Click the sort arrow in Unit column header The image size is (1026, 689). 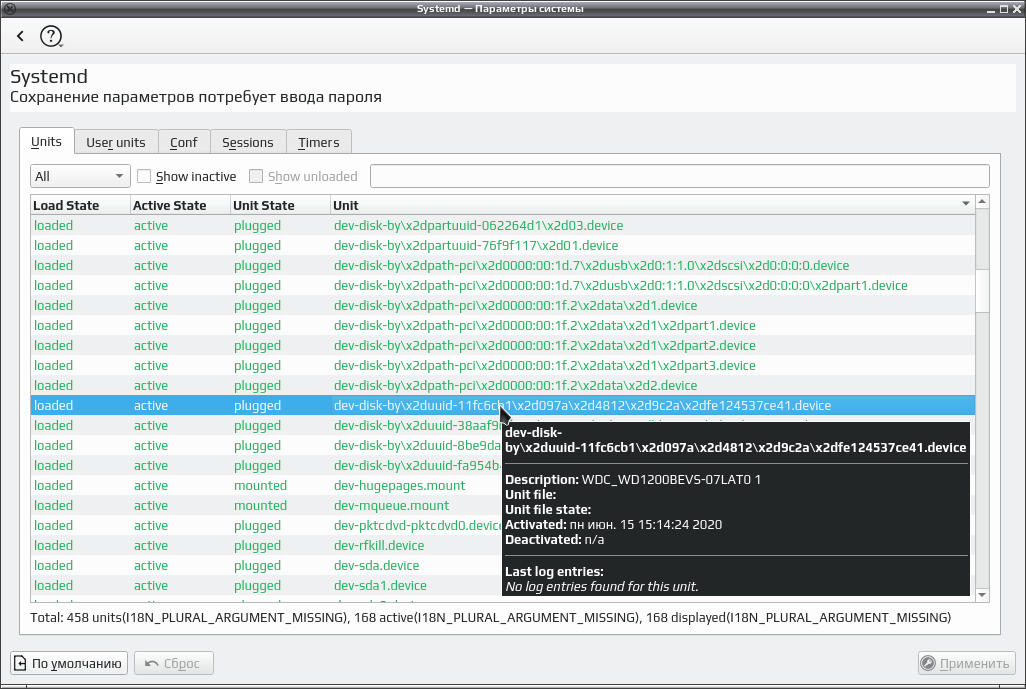(966, 203)
